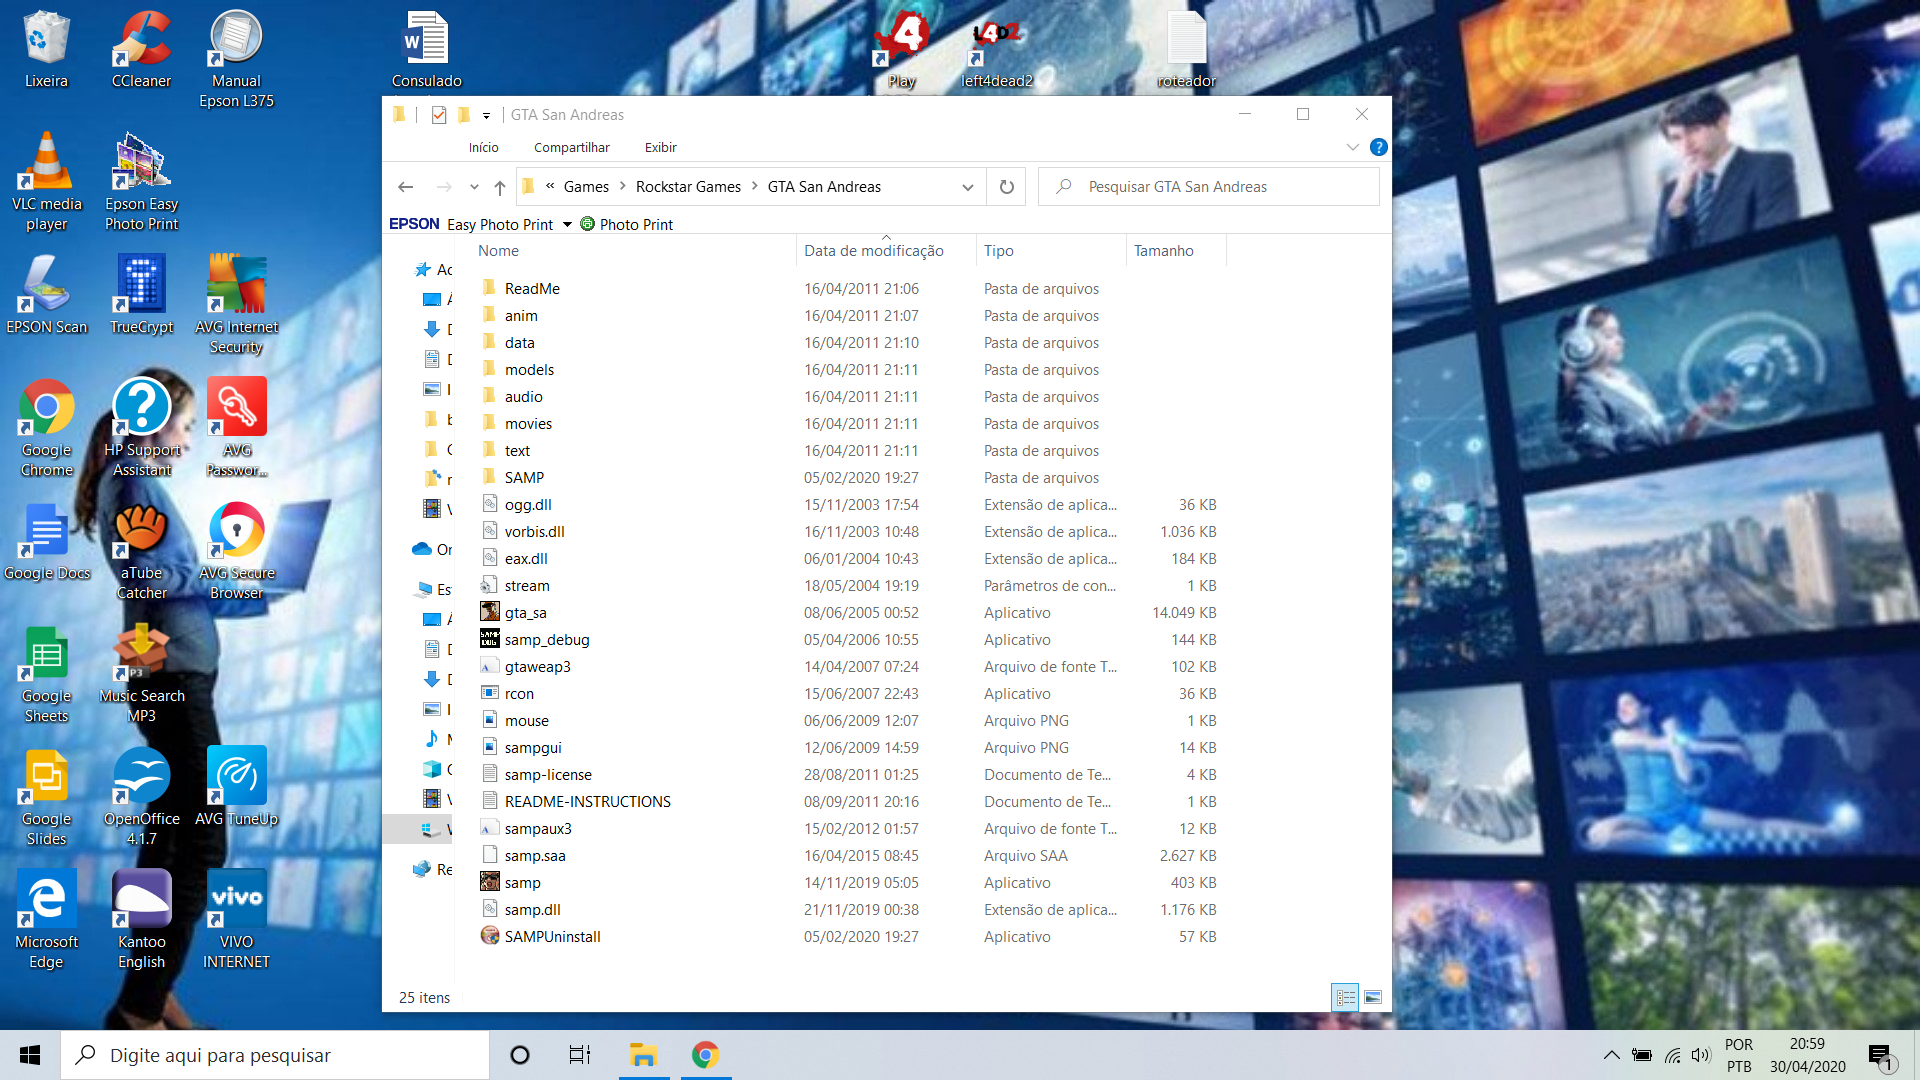Viewport: 1920px width, 1080px height.
Task: Sort files by the Tamanho column header
Action: coord(1176,251)
